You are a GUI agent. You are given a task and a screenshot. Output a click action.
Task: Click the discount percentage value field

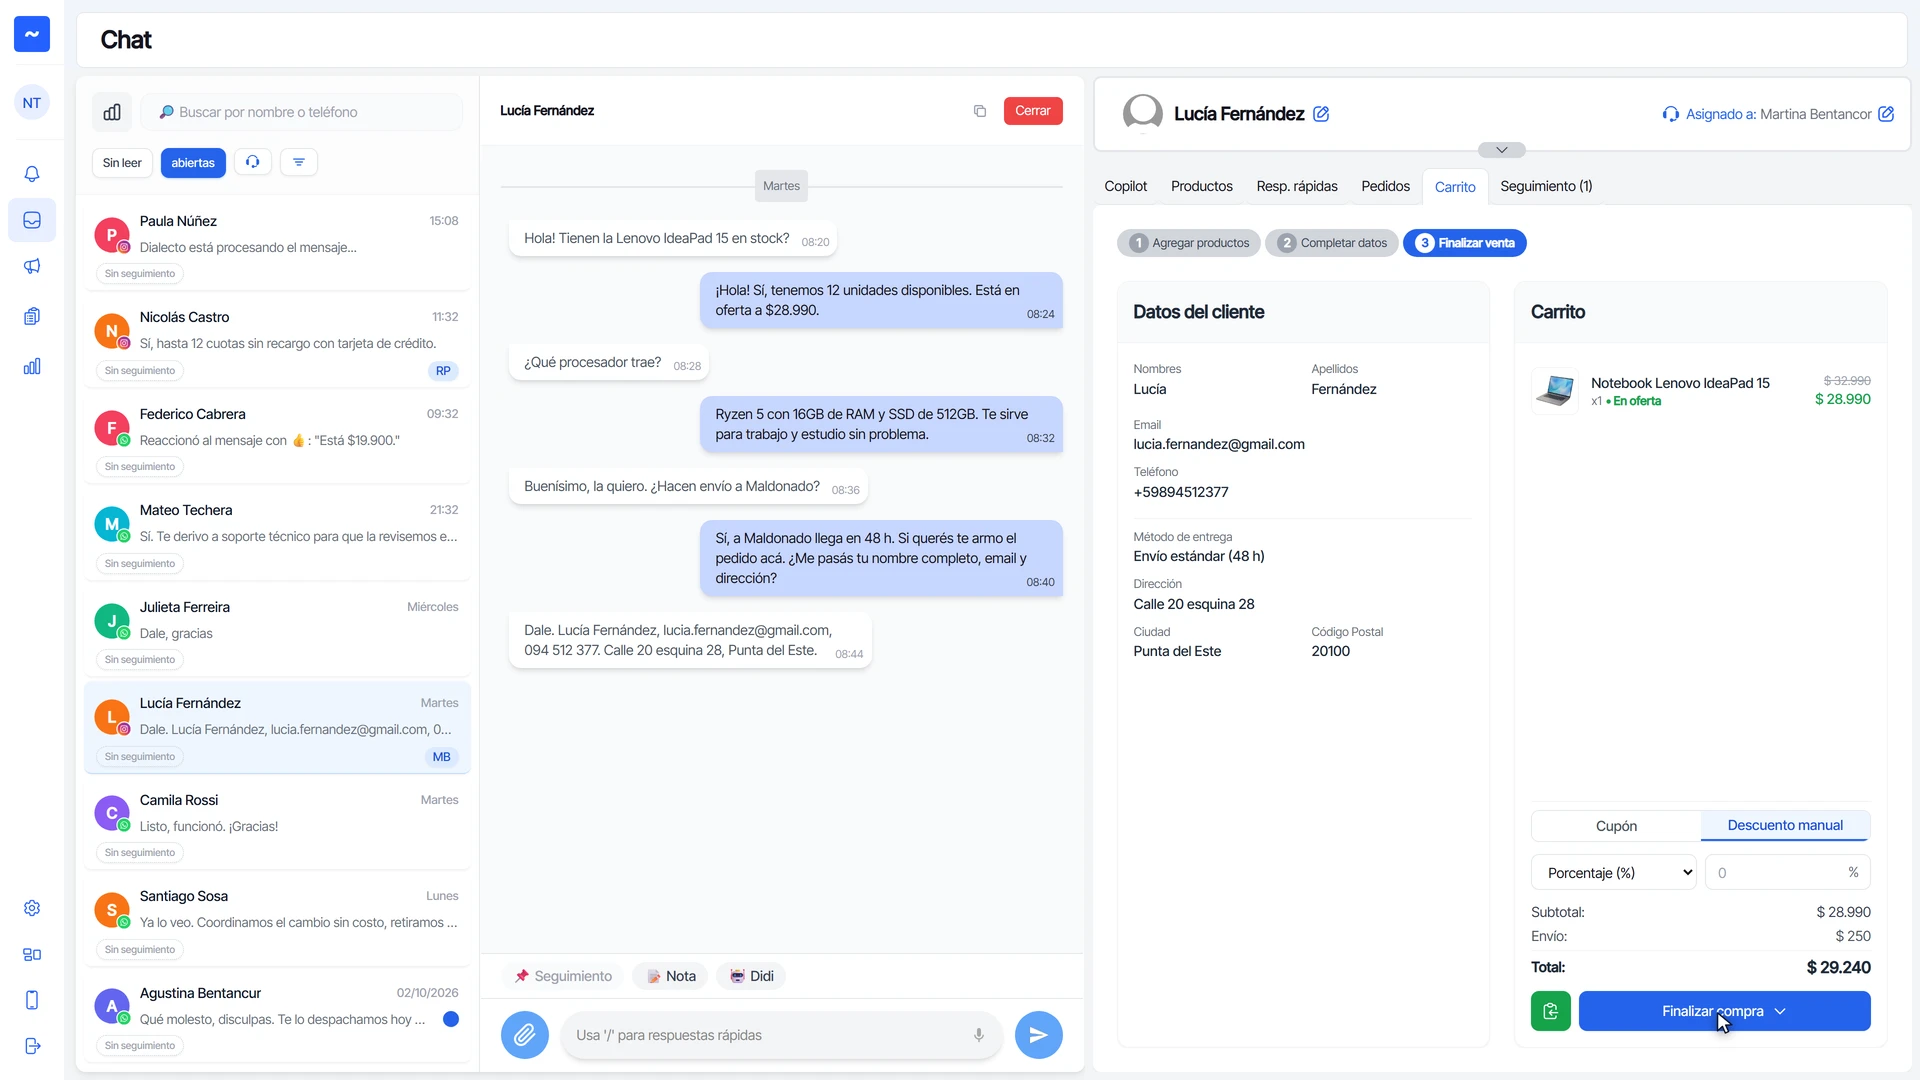(1787, 873)
